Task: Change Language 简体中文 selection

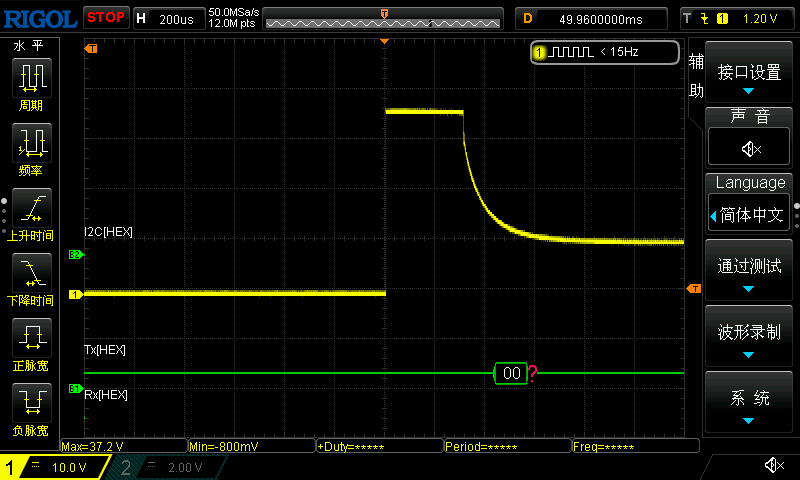Action: pyautogui.click(x=748, y=214)
